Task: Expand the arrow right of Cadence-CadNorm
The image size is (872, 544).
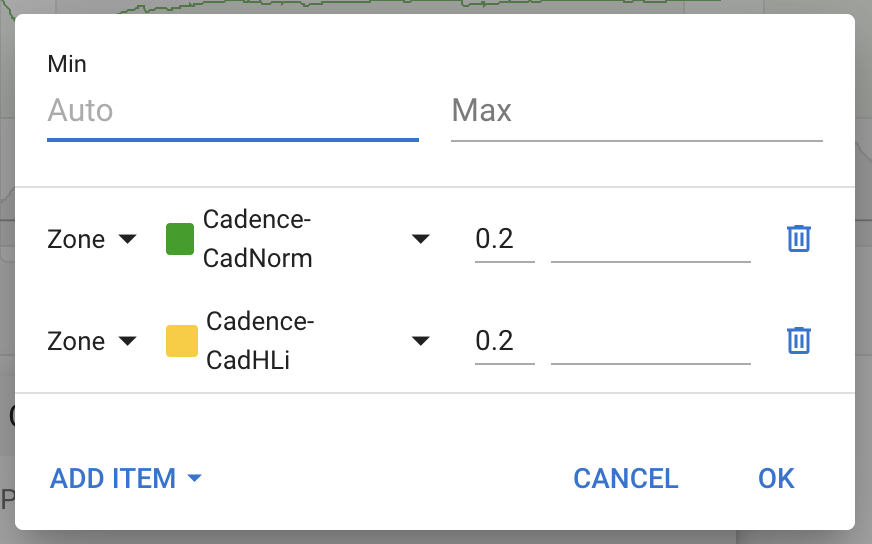Action: [x=421, y=239]
